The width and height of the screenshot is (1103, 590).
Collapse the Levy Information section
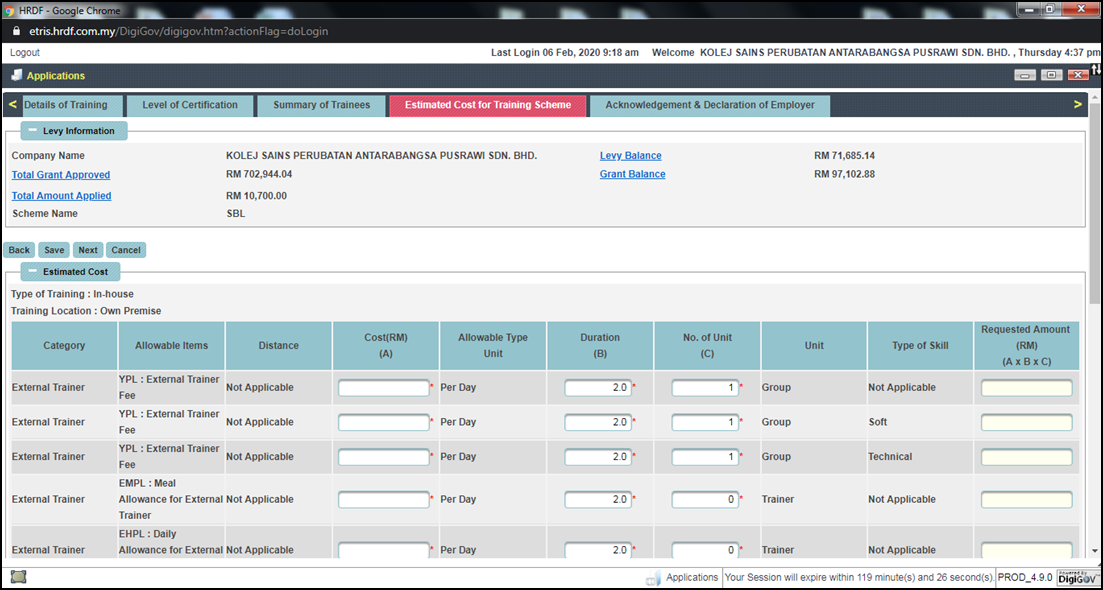click(32, 131)
